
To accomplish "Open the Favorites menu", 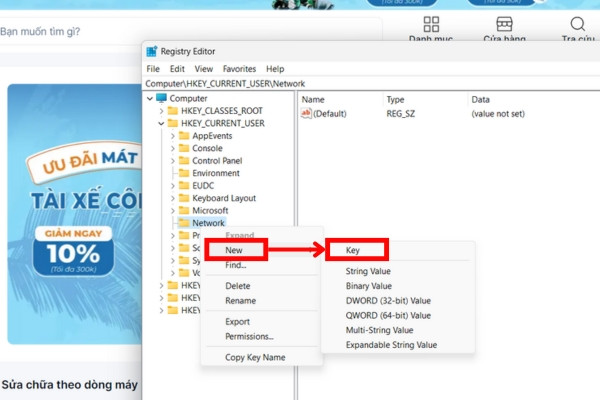I will click(x=239, y=69).
